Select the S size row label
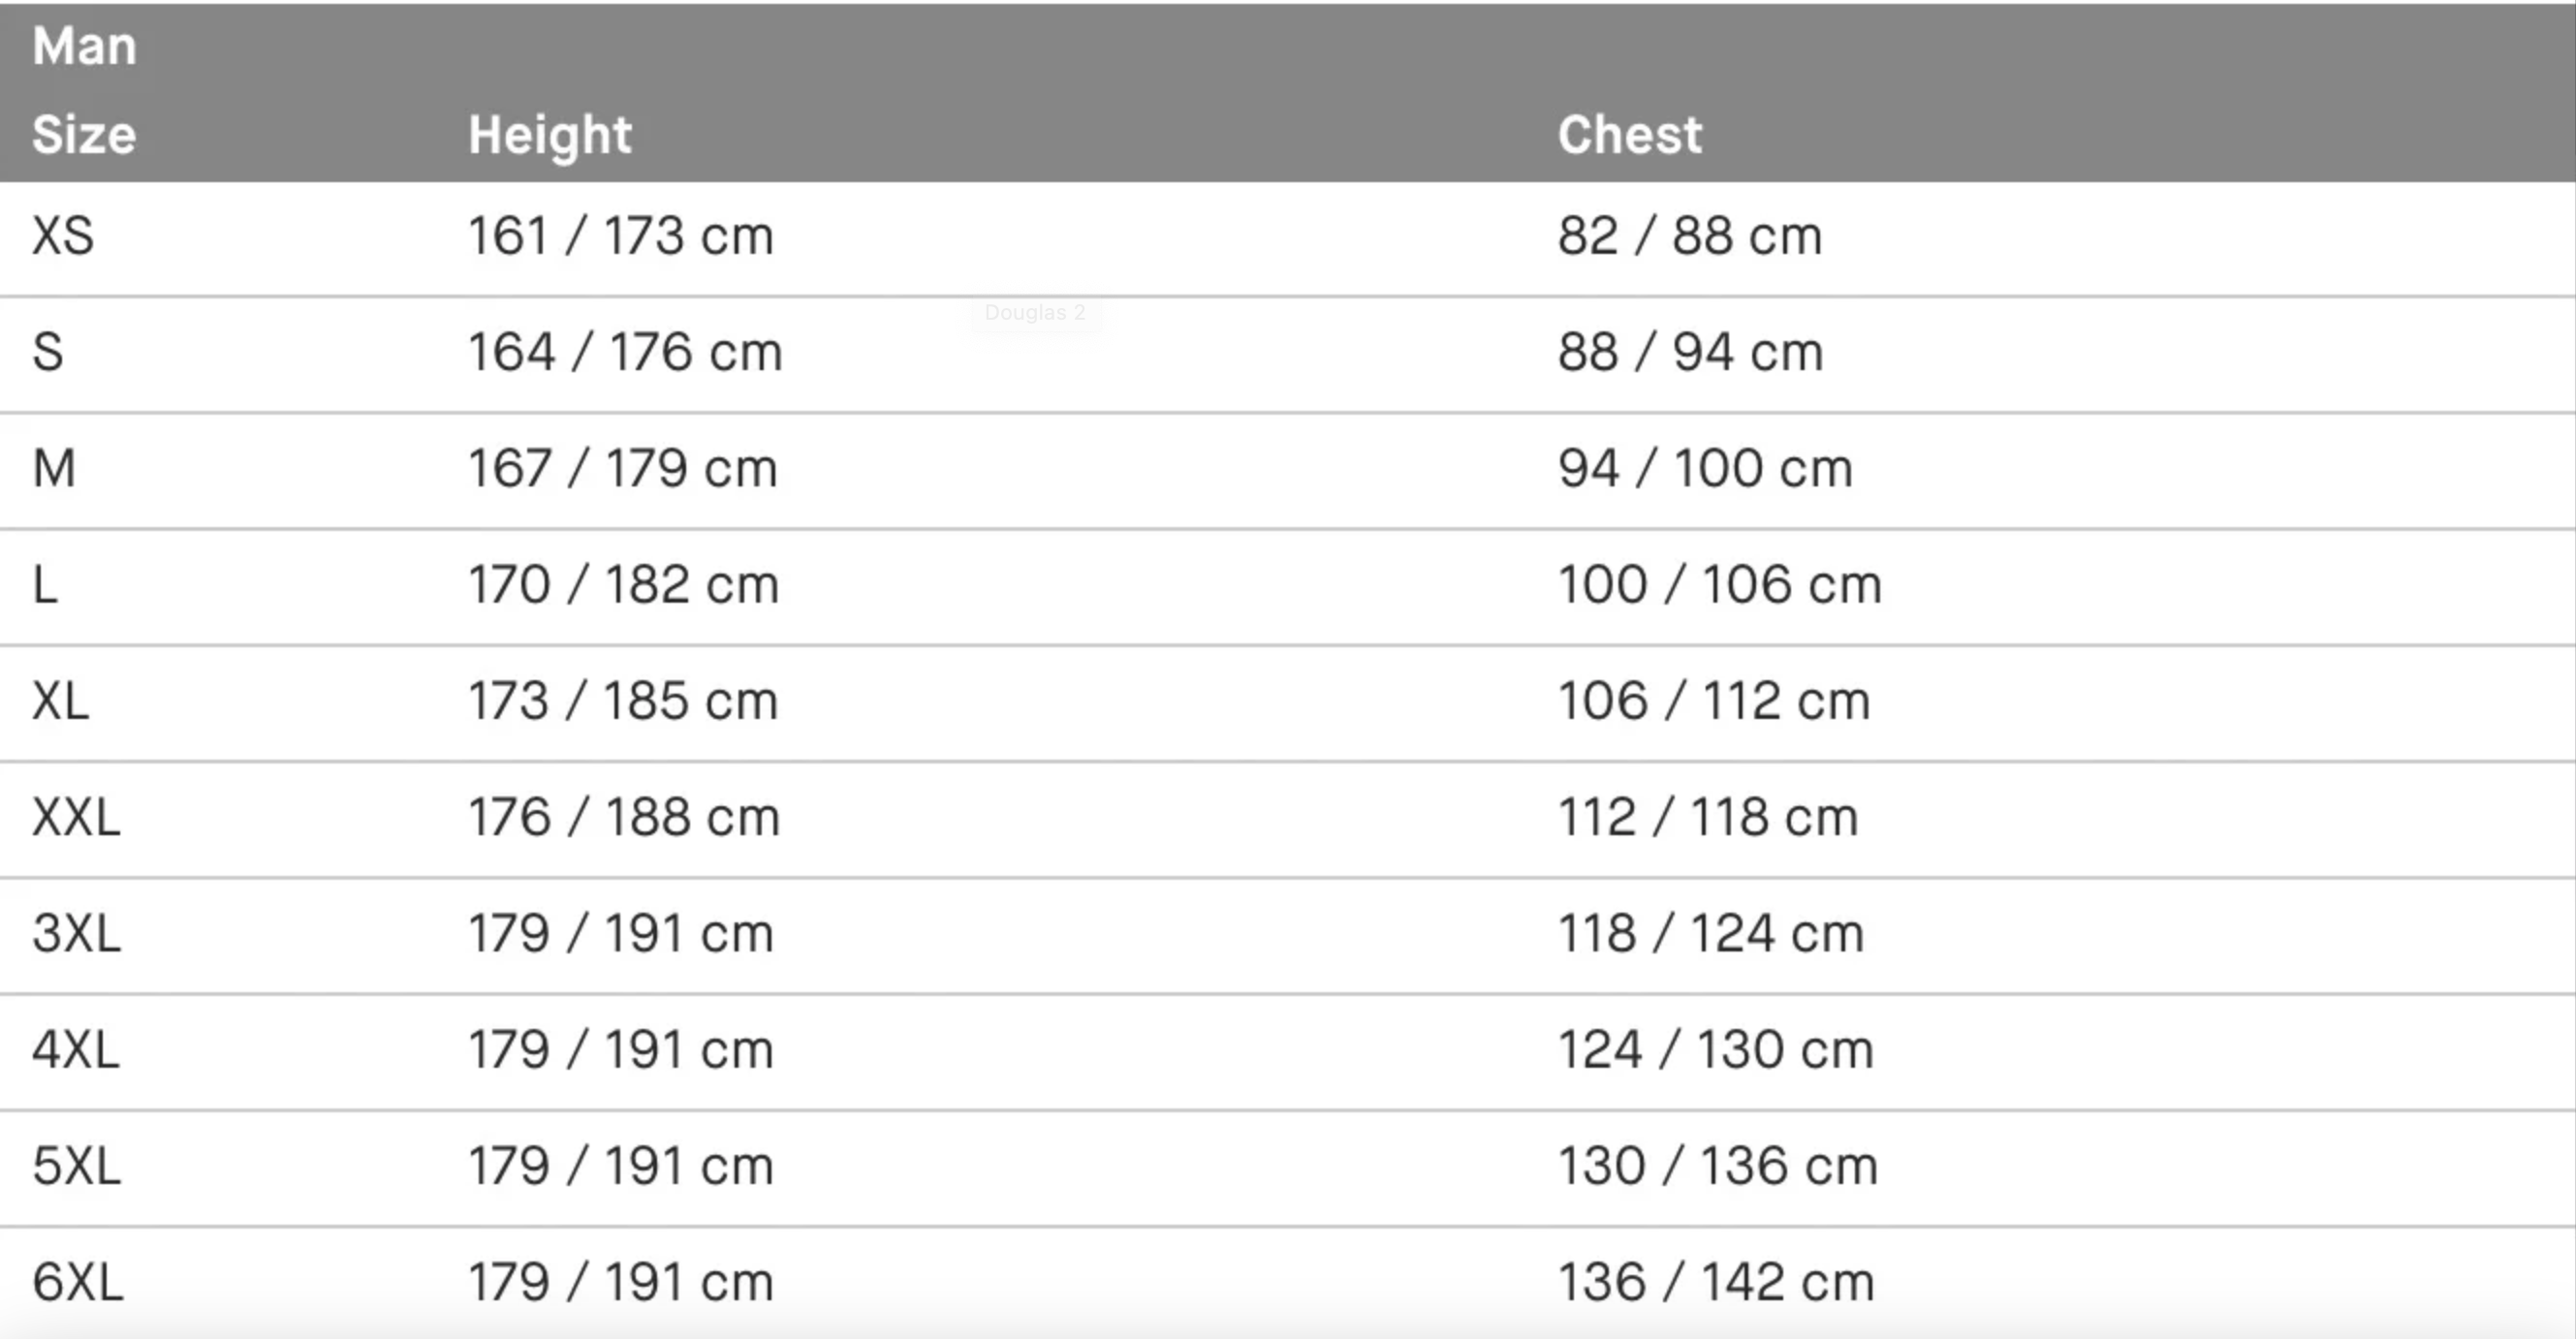The width and height of the screenshot is (2576, 1339). (48, 353)
